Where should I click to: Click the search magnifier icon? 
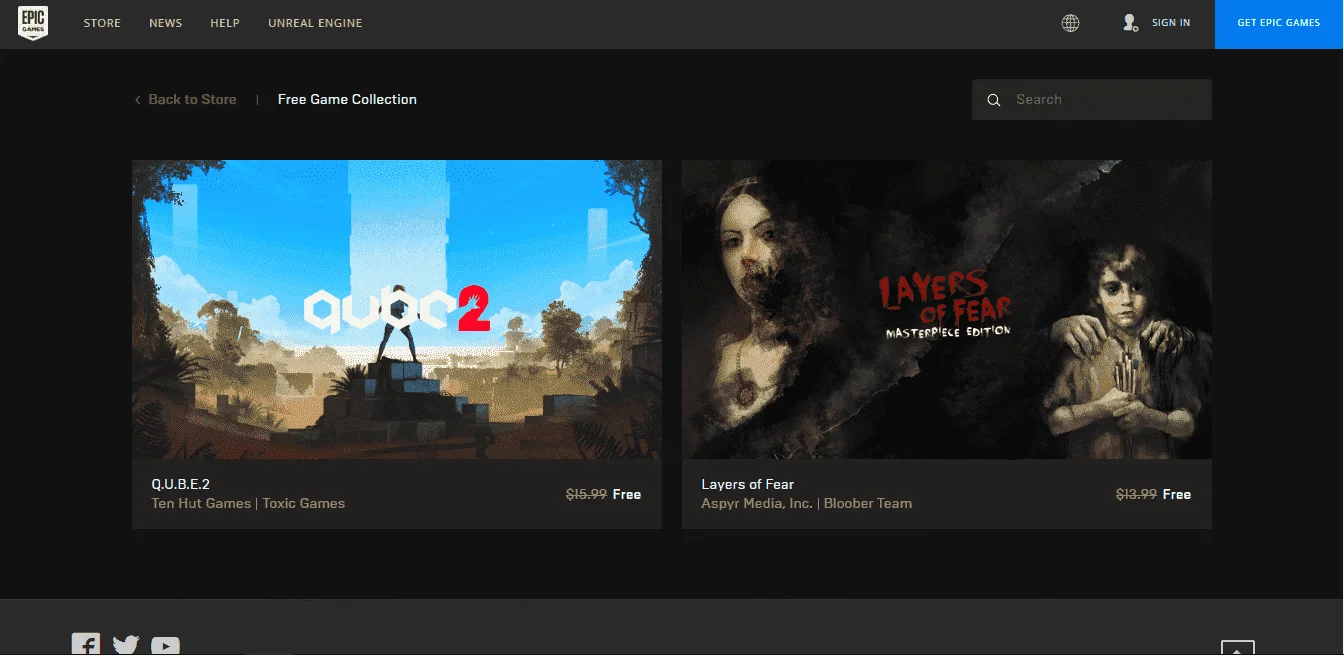click(994, 100)
